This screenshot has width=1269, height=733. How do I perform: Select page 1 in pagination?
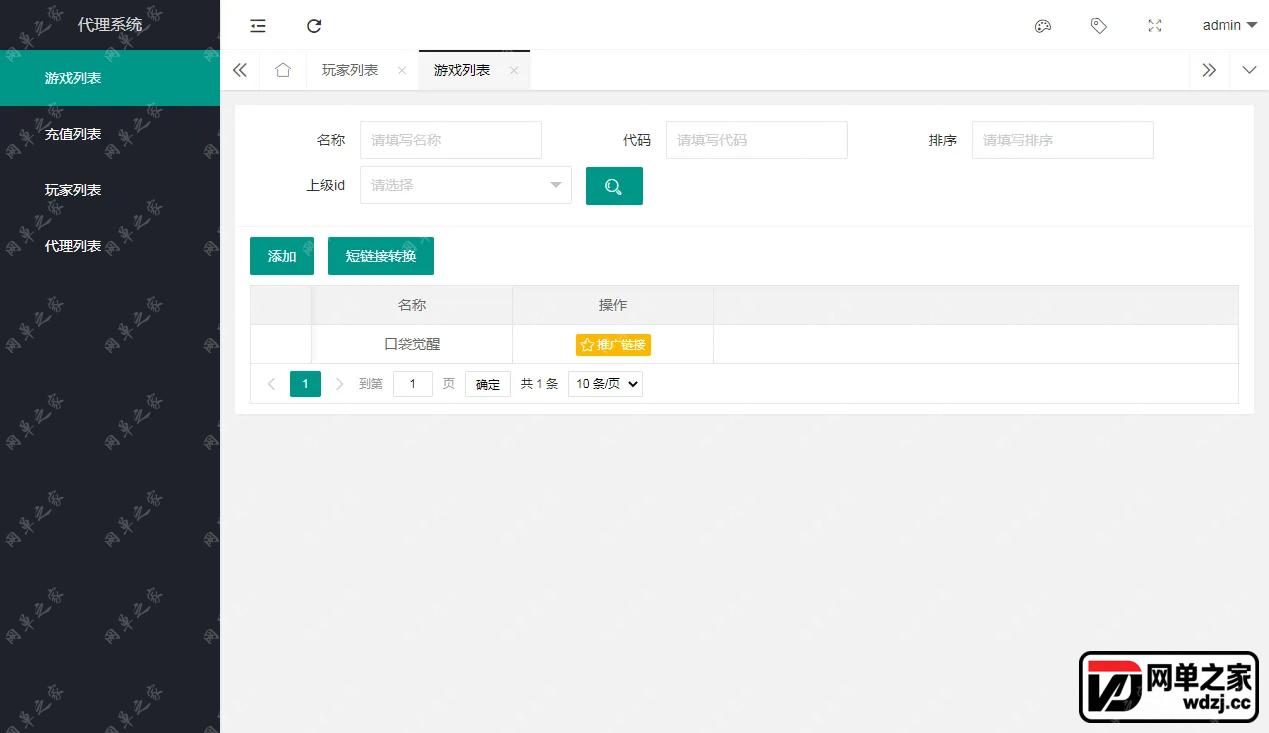pos(305,384)
